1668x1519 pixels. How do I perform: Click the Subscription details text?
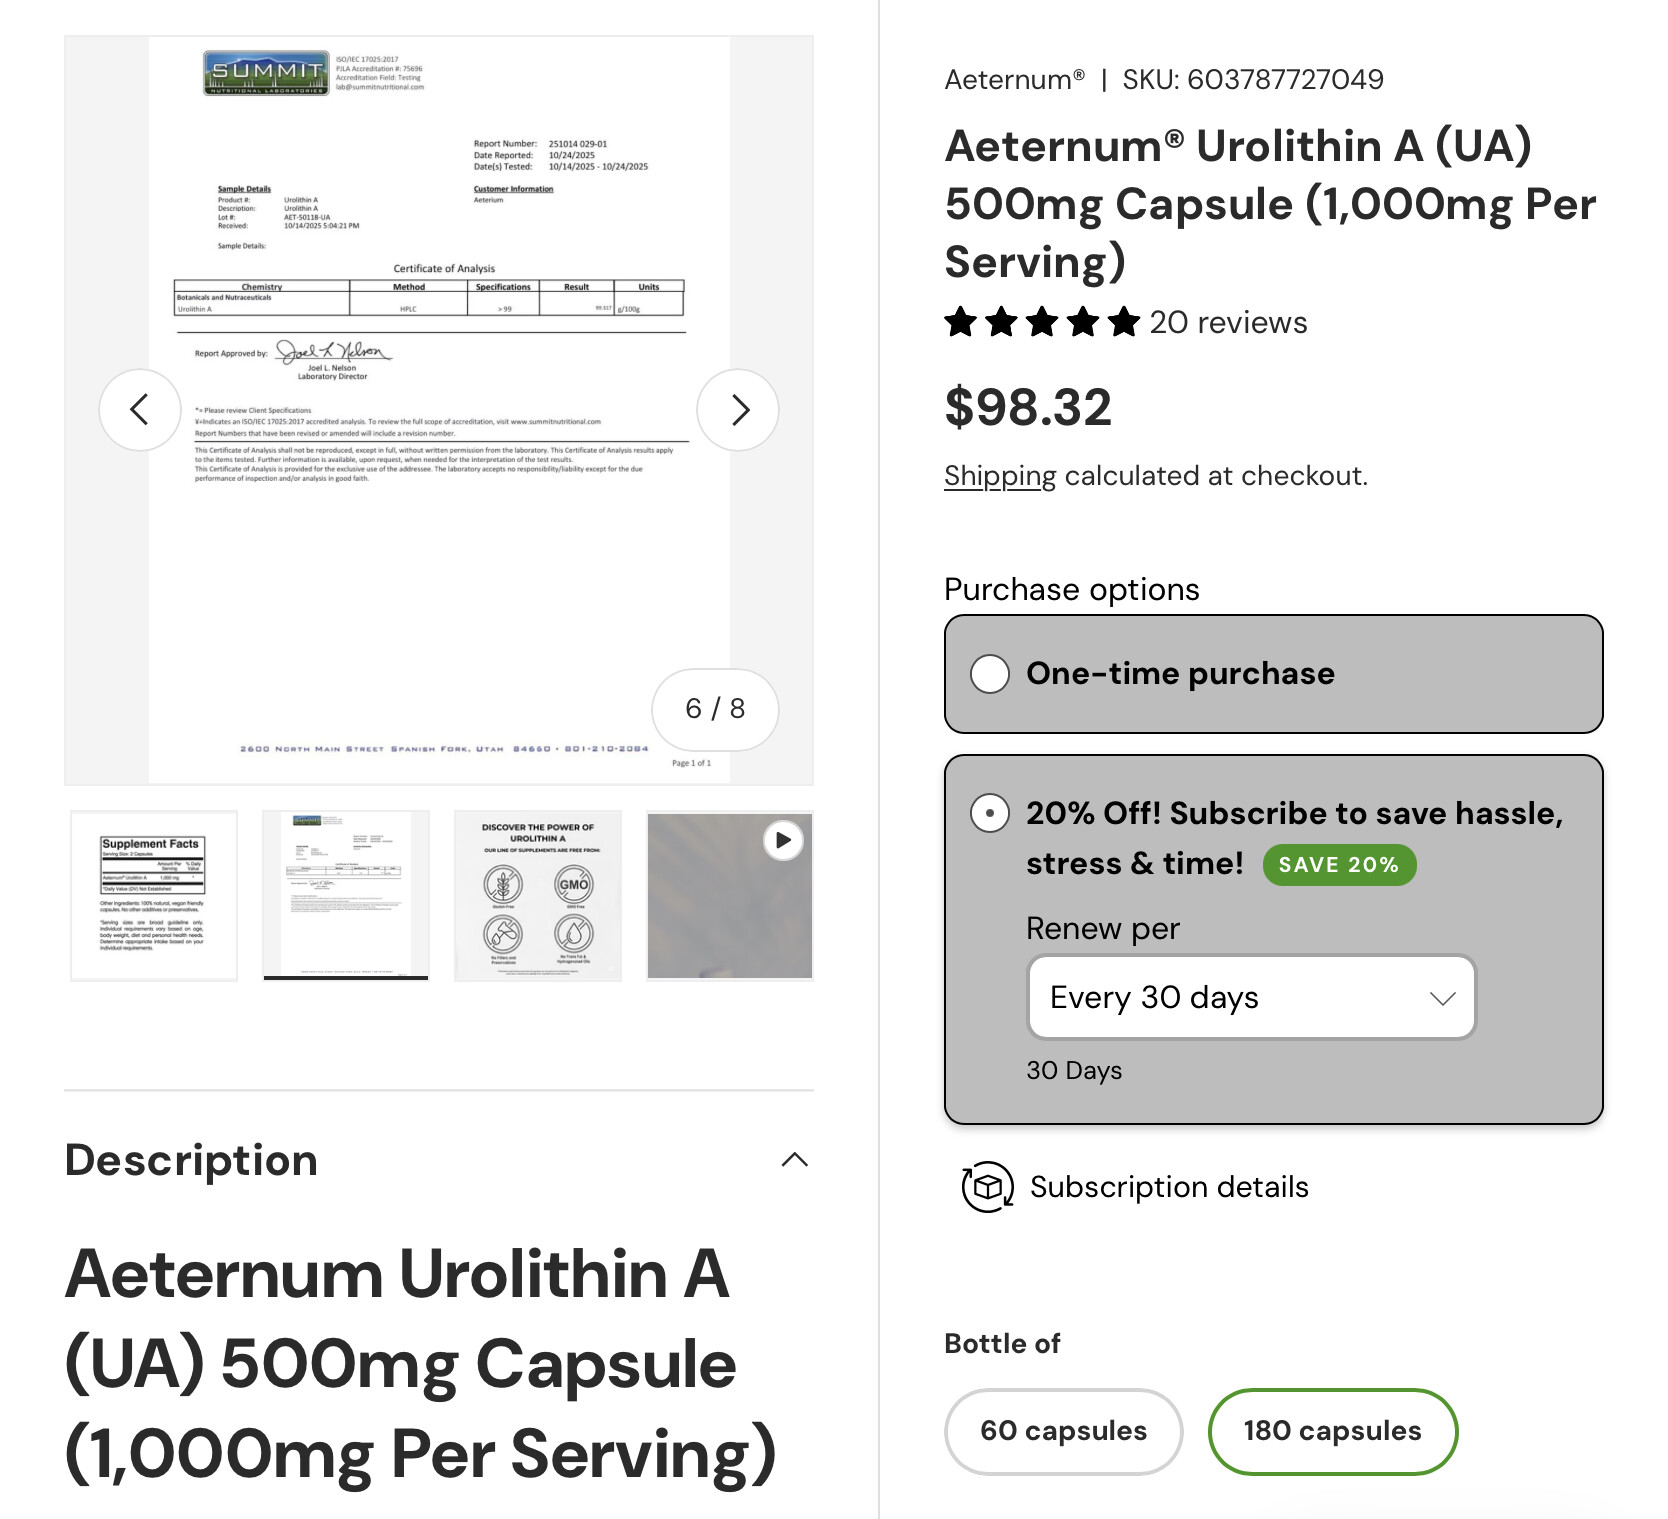pos(1169,1187)
